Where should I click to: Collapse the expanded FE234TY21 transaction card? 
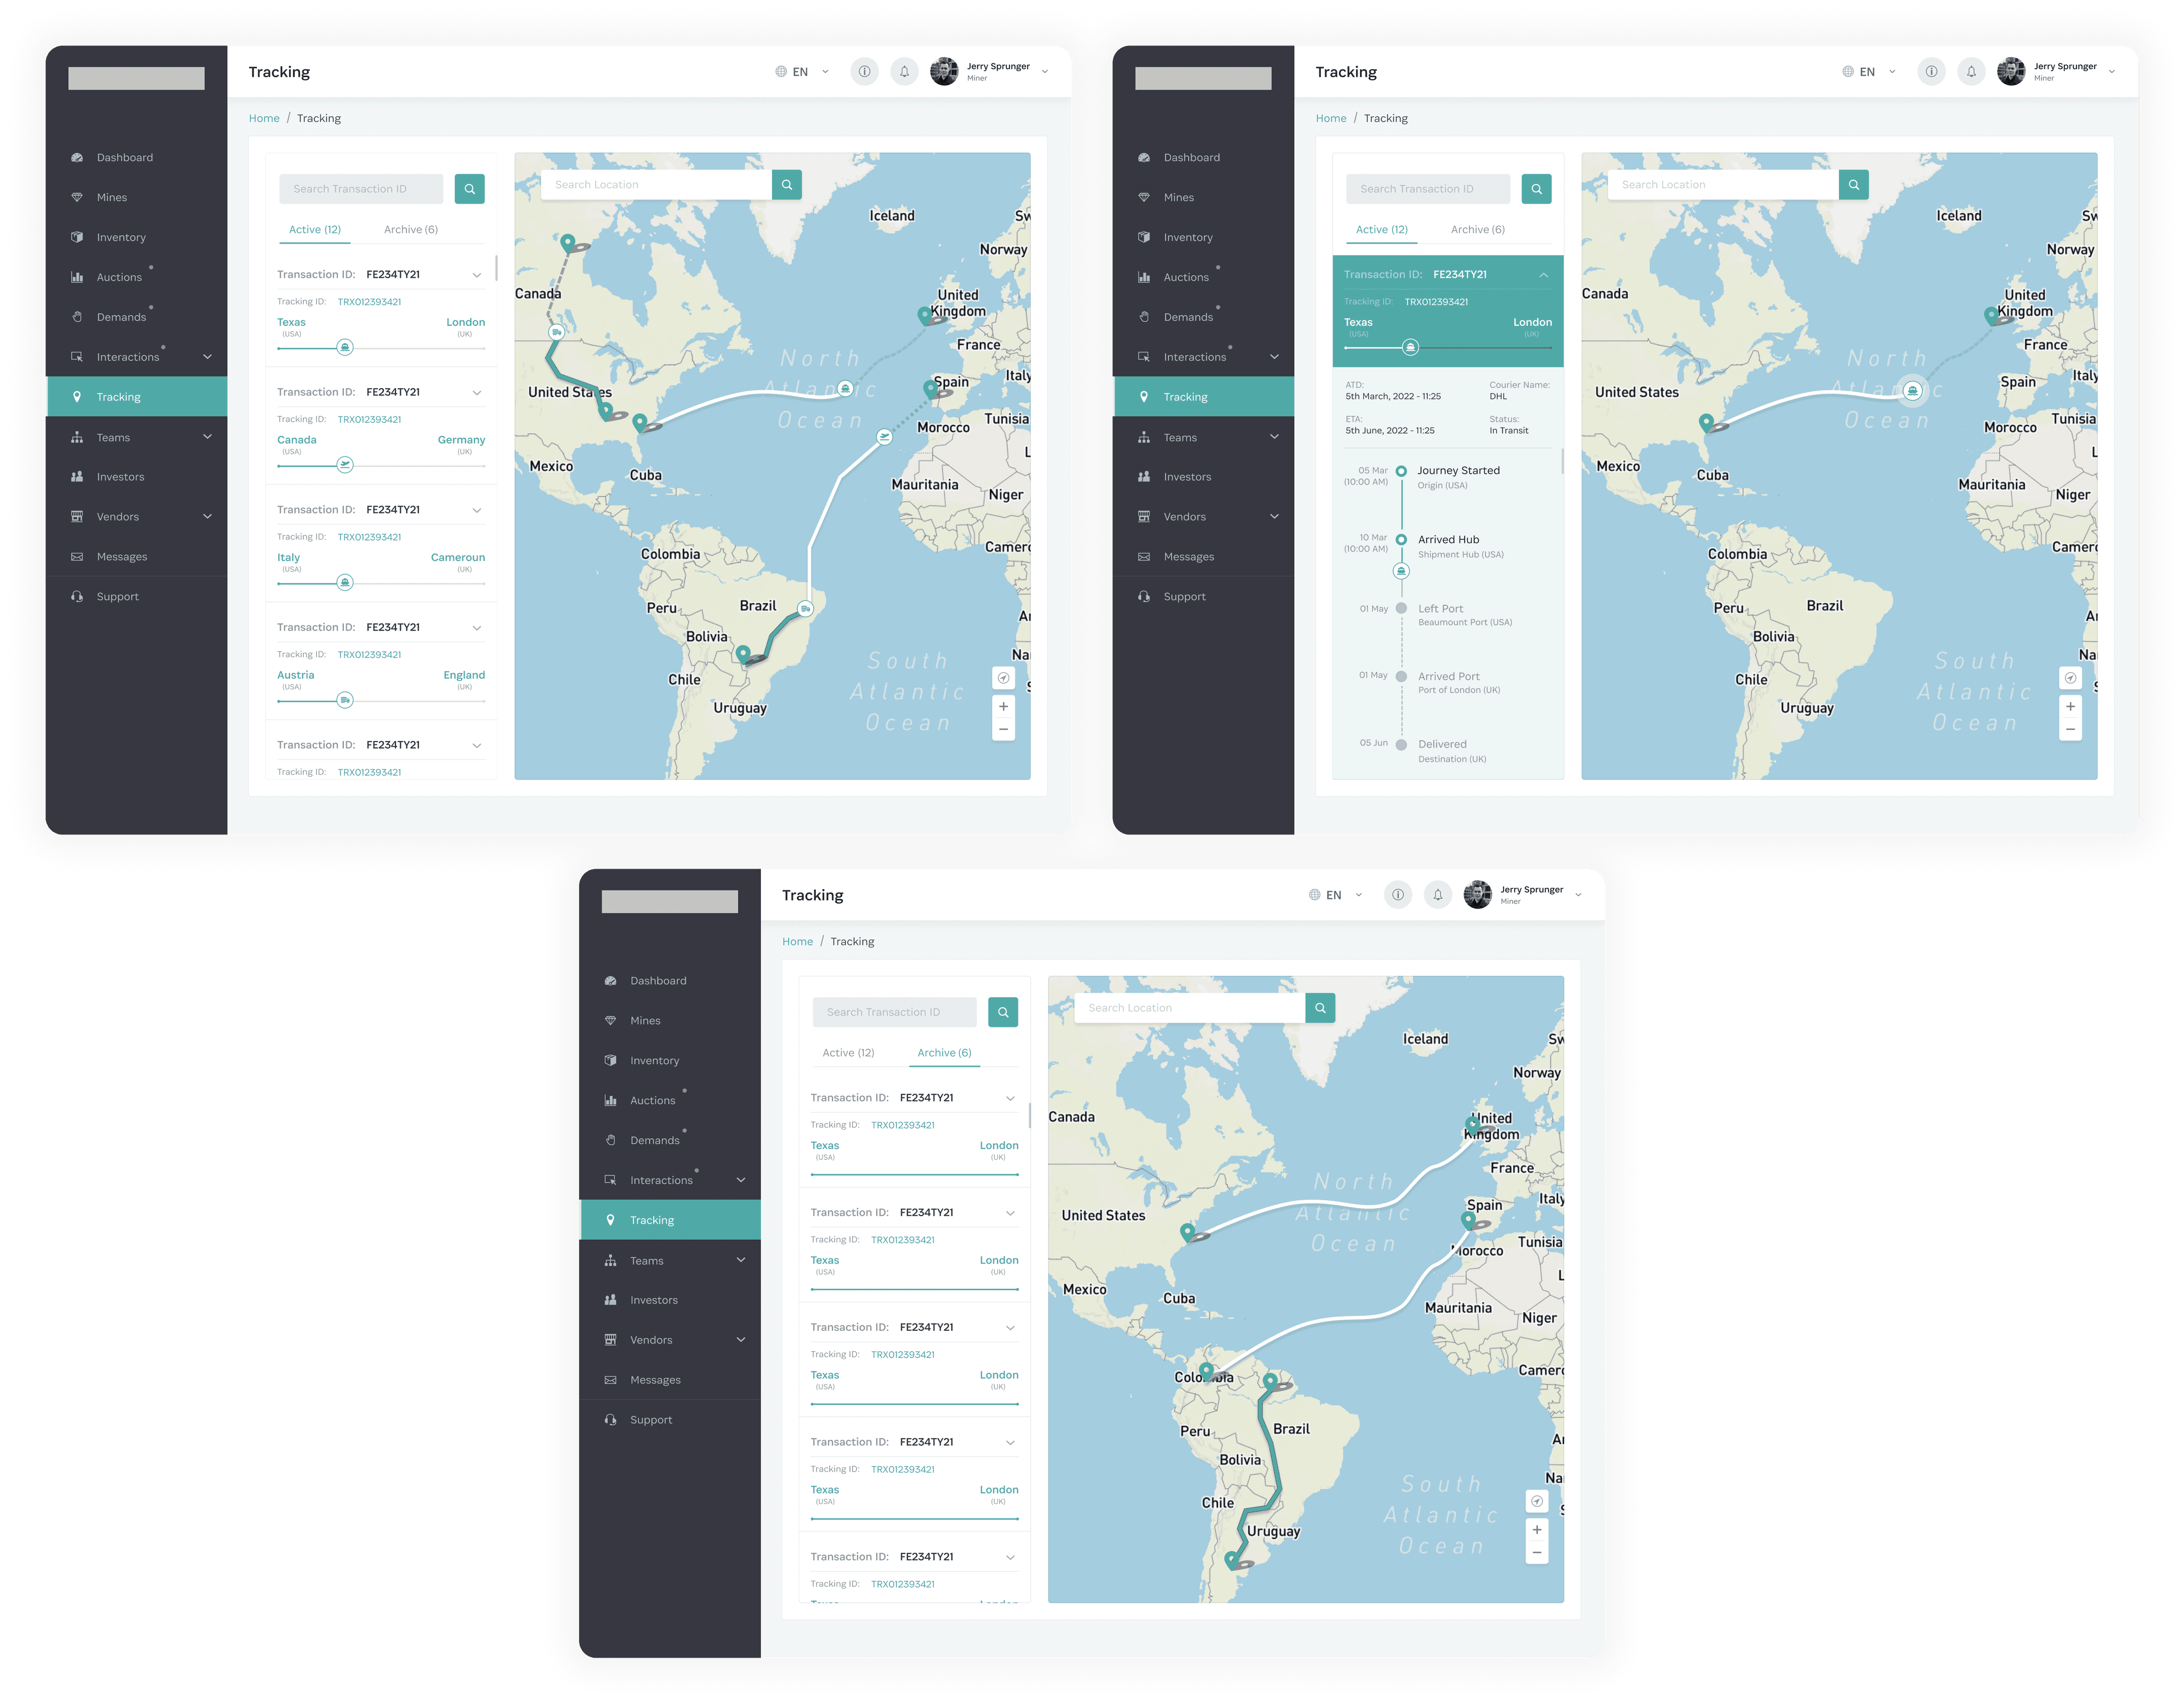(x=1543, y=275)
